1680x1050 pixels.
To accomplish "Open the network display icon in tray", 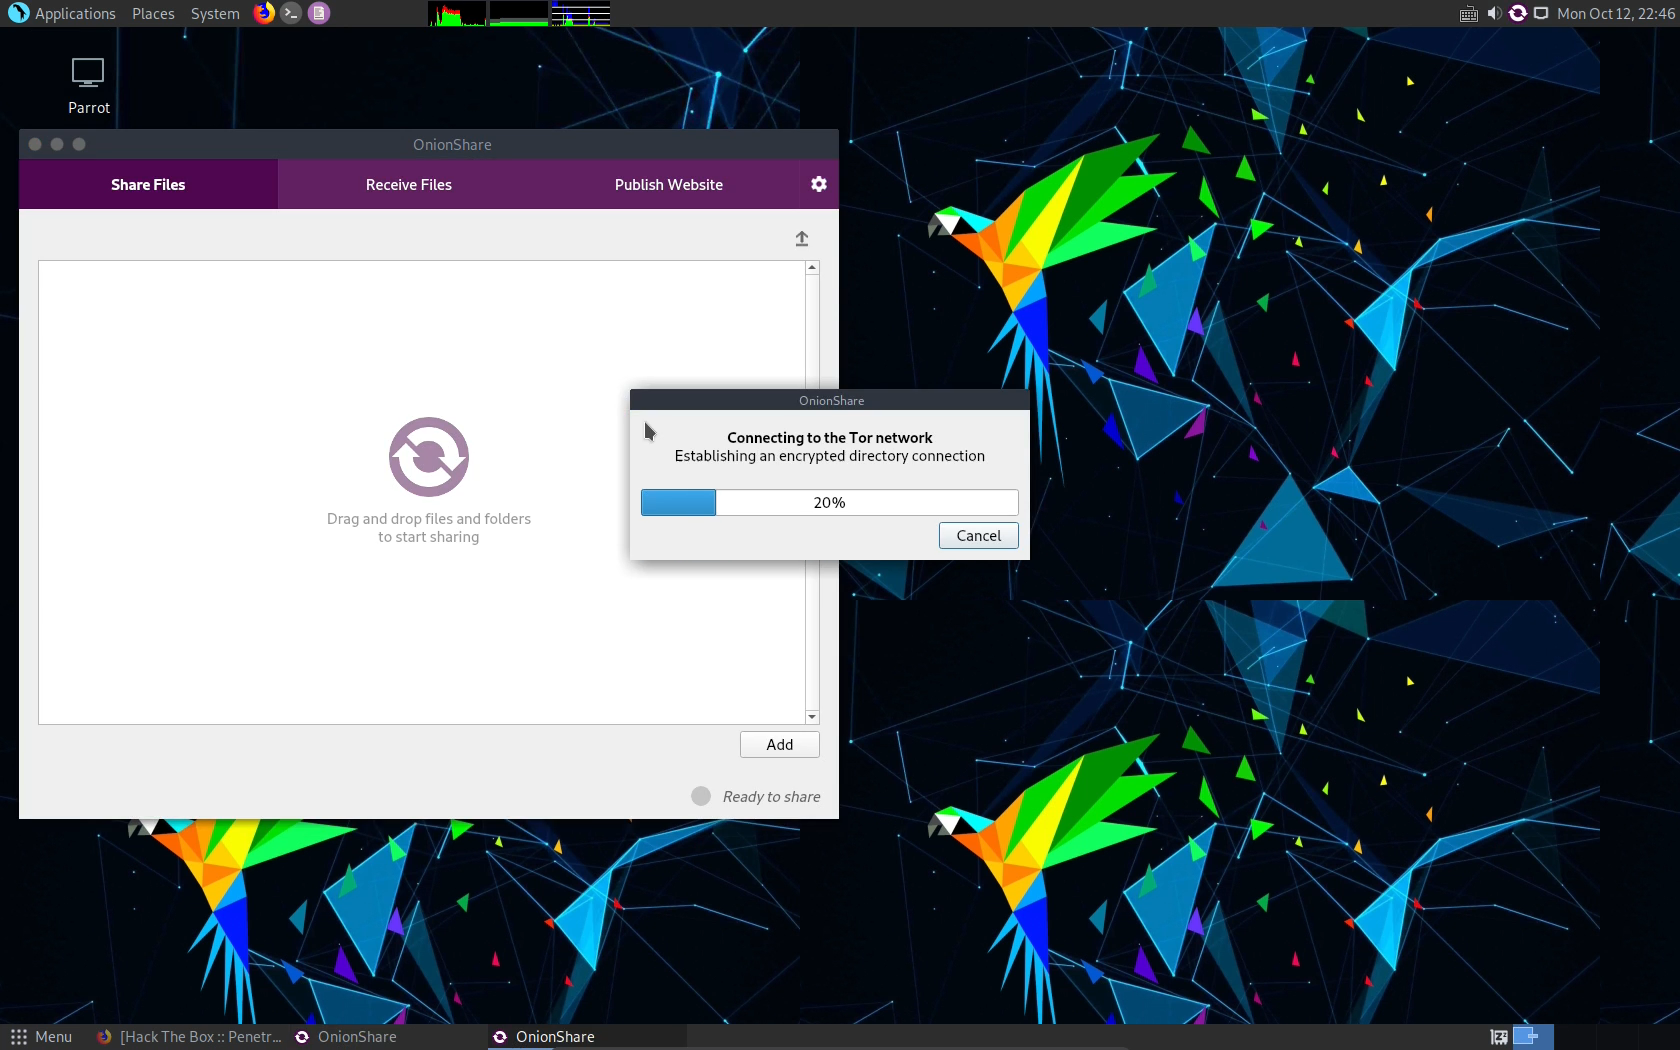I will (1541, 13).
